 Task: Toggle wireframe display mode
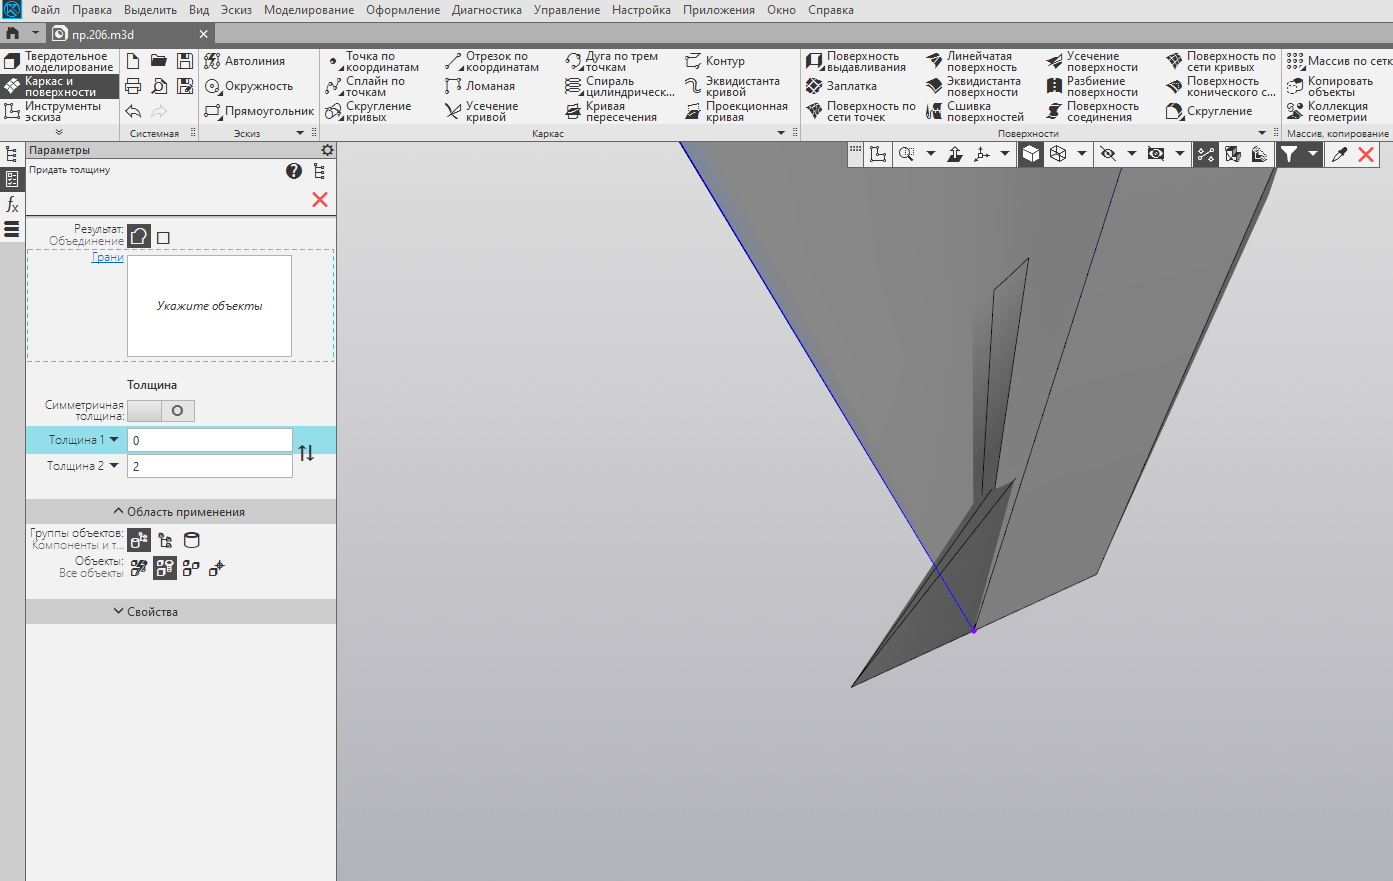tap(1058, 154)
